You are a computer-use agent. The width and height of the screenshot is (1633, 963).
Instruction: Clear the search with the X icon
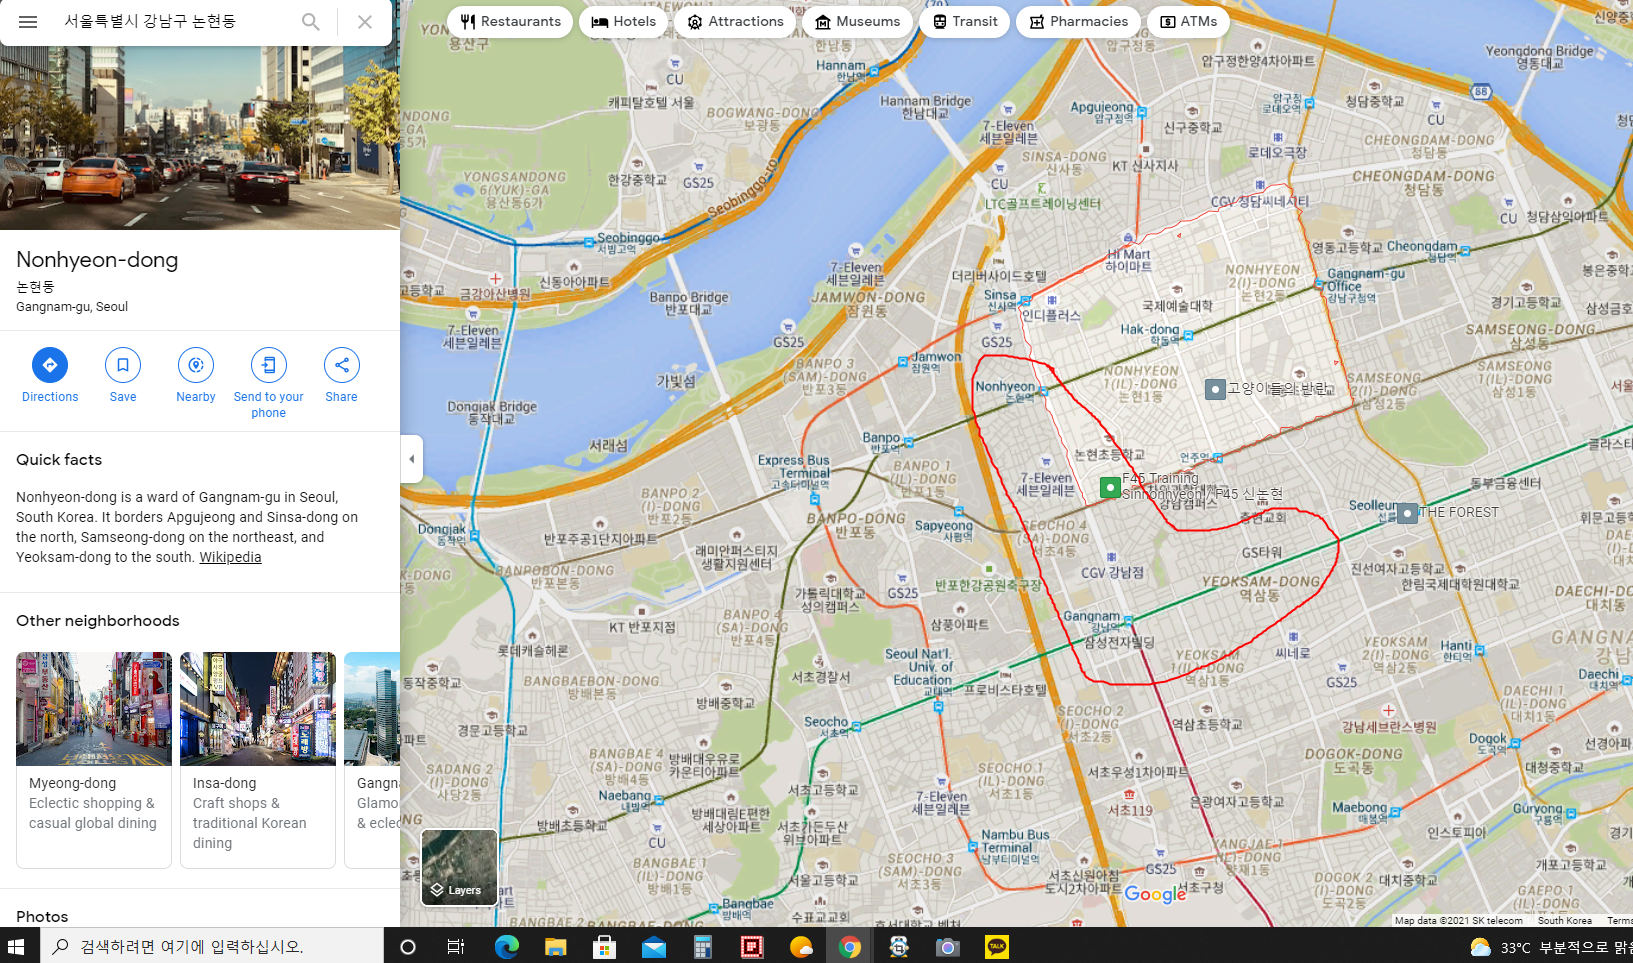click(x=365, y=22)
